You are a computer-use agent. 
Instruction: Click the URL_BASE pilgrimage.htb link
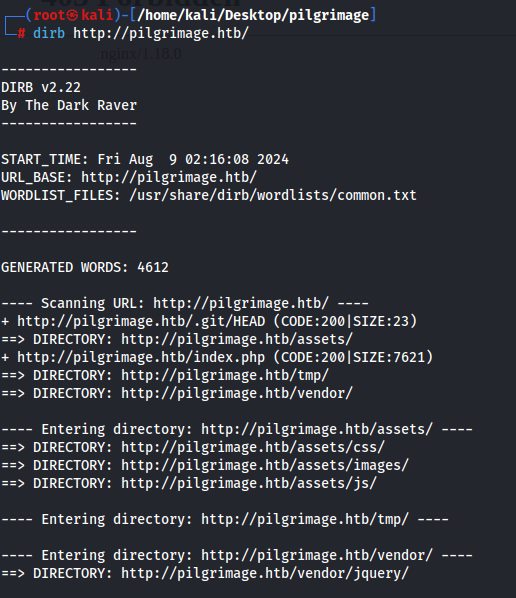(x=169, y=177)
